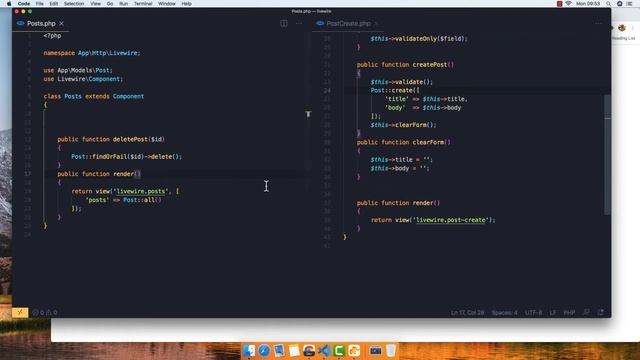Click the class Posts extends Component line
Viewport: 640px width, 360px height.
(x=93, y=96)
